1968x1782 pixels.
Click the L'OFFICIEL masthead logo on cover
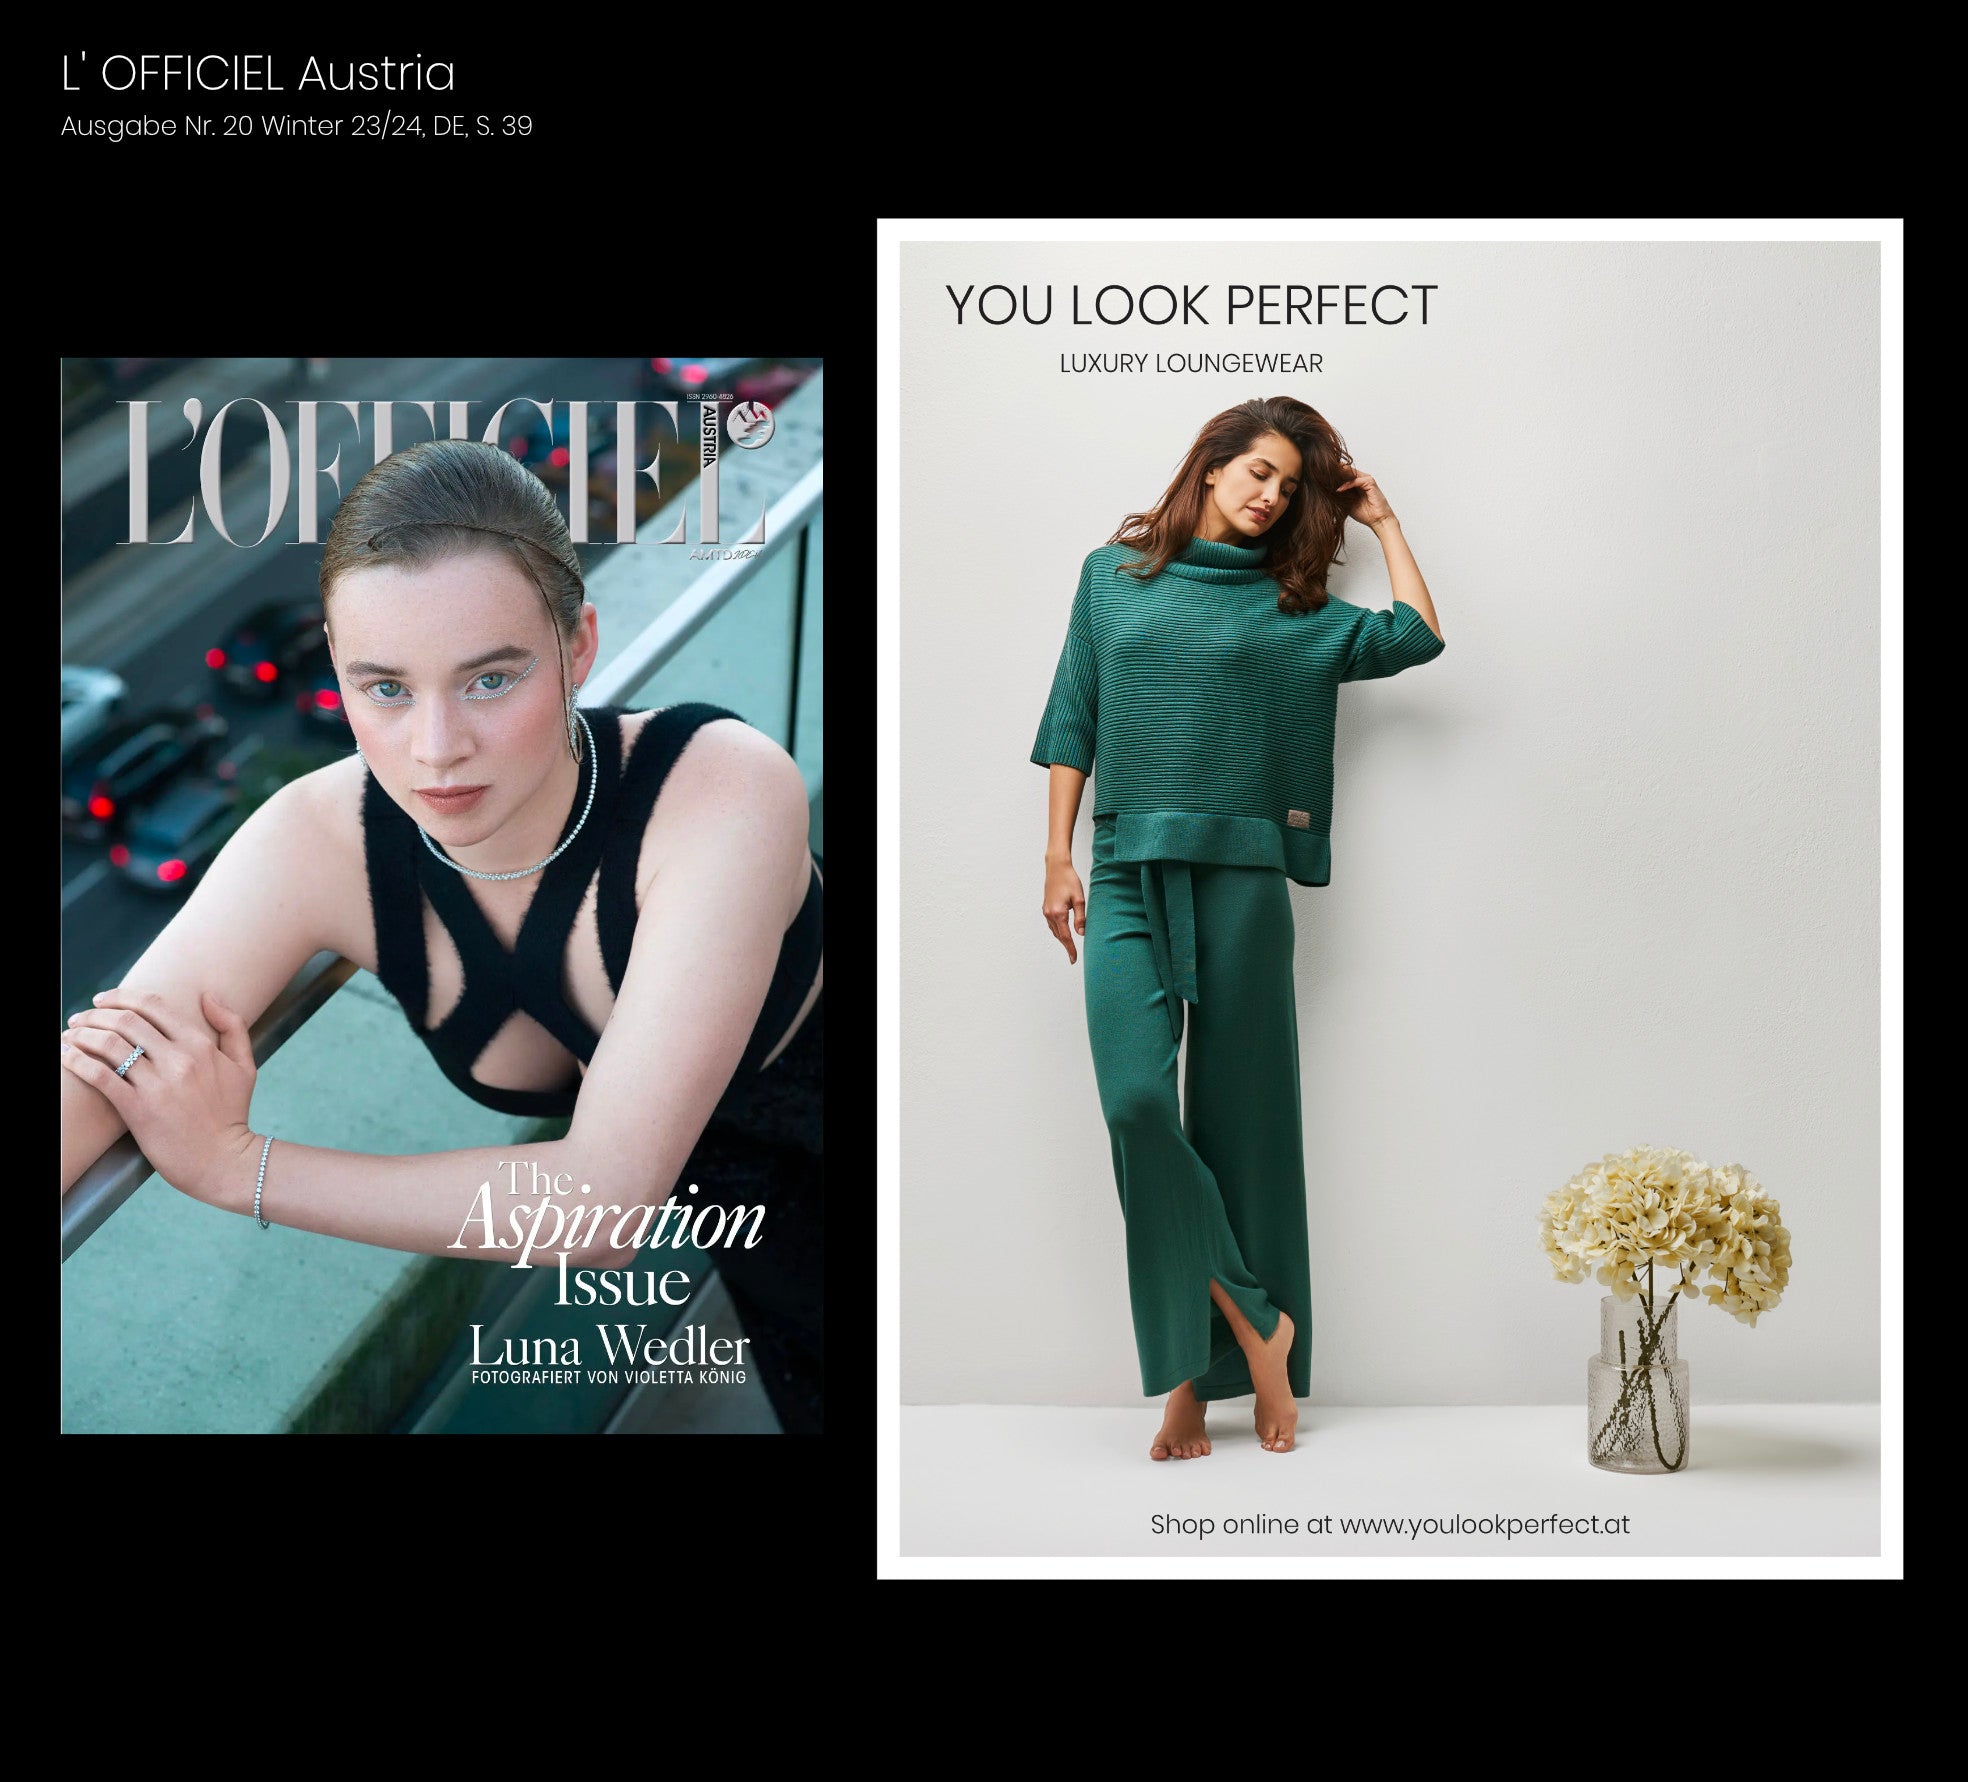(440, 472)
